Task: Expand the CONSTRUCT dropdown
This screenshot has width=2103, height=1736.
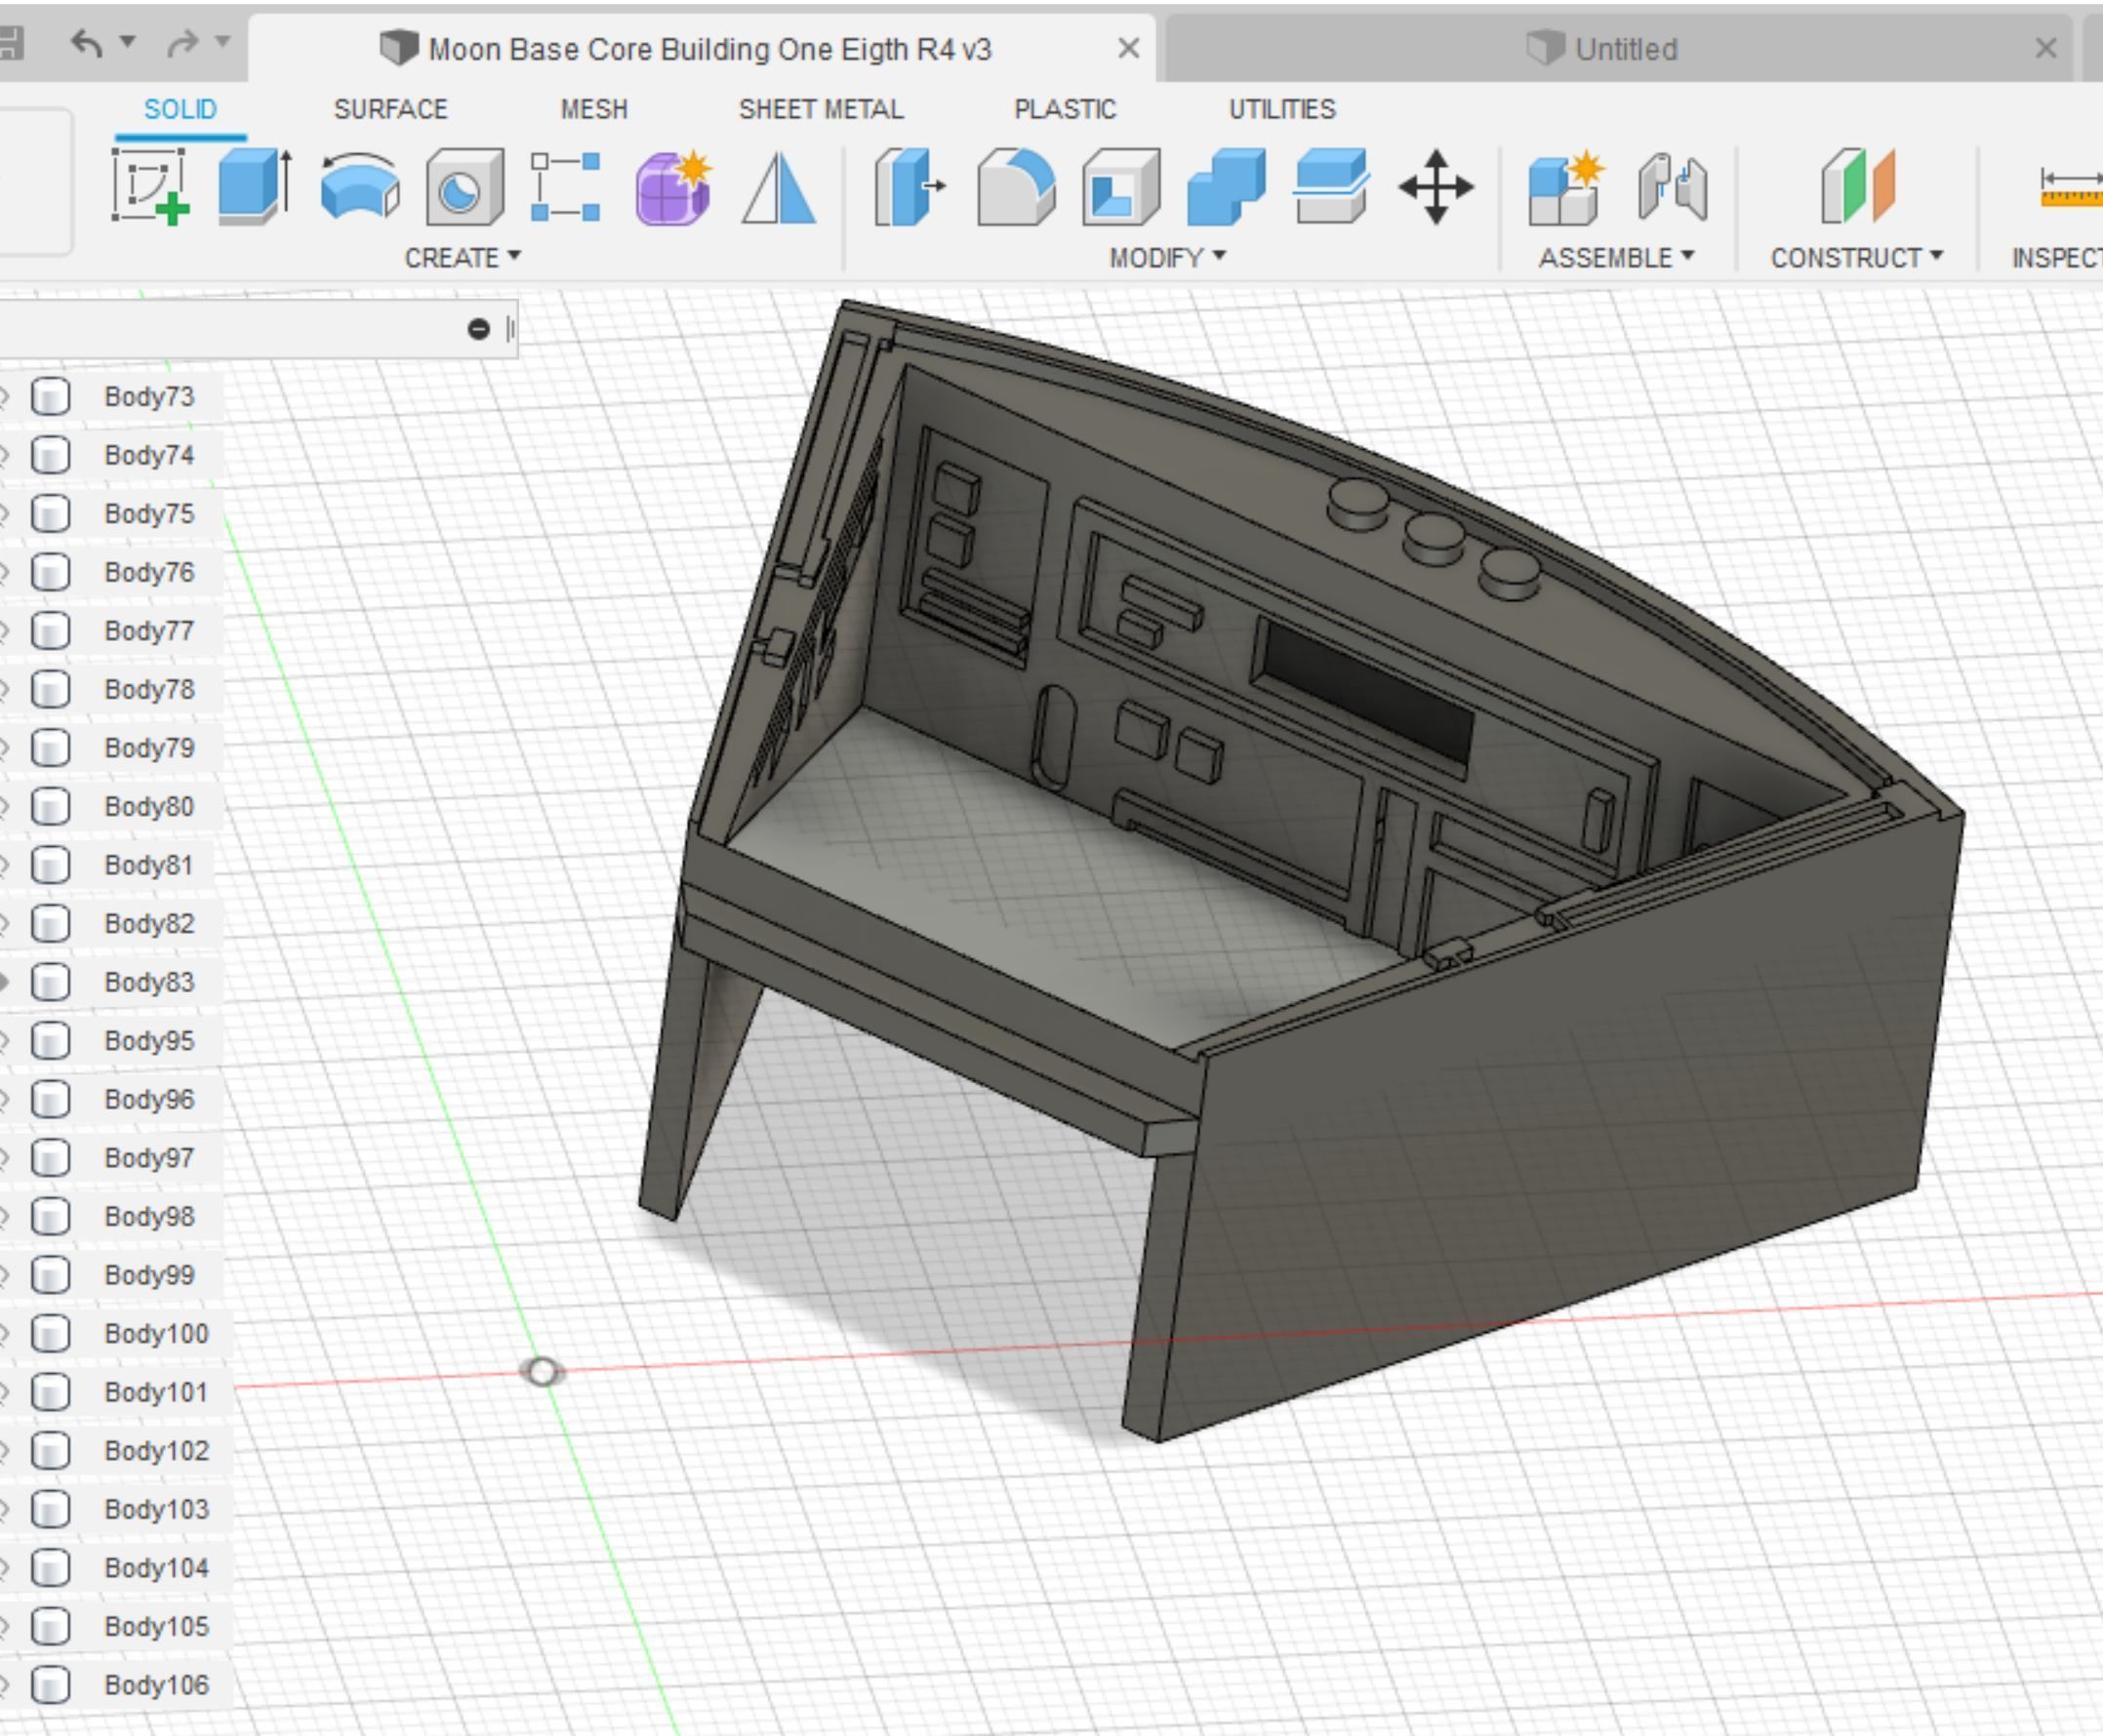Action: [x=1856, y=258]
